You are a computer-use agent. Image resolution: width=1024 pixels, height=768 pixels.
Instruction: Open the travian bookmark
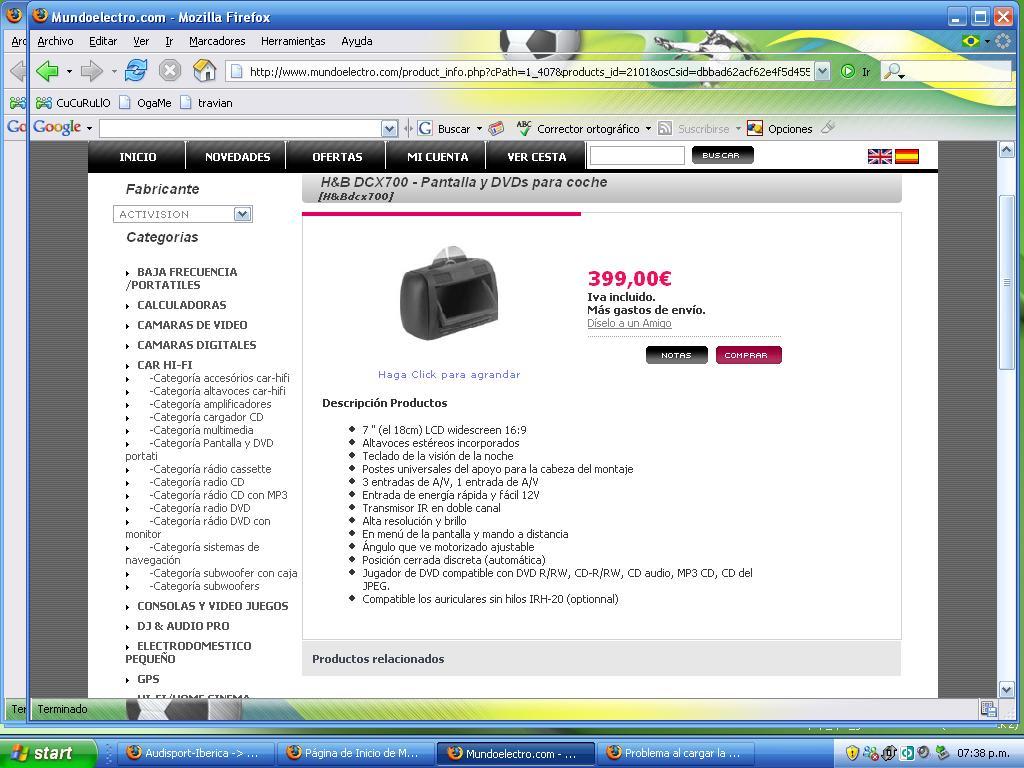tap(206, 103)
